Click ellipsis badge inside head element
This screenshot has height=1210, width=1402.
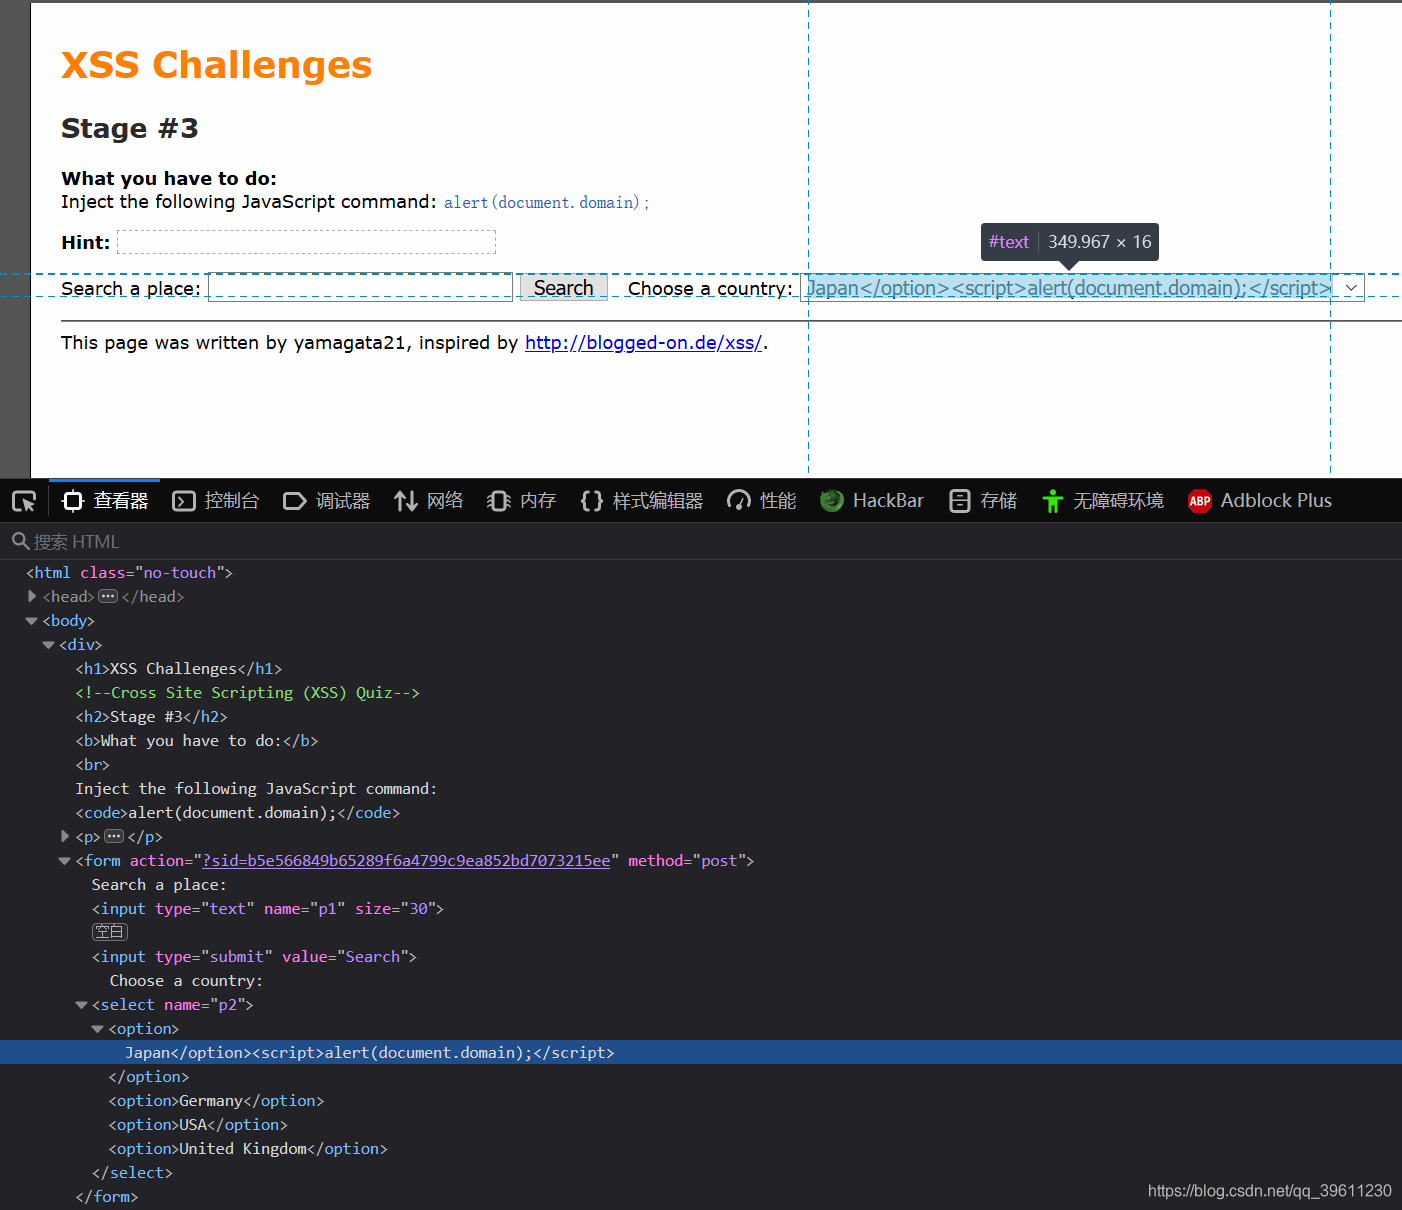coord(108,596)
